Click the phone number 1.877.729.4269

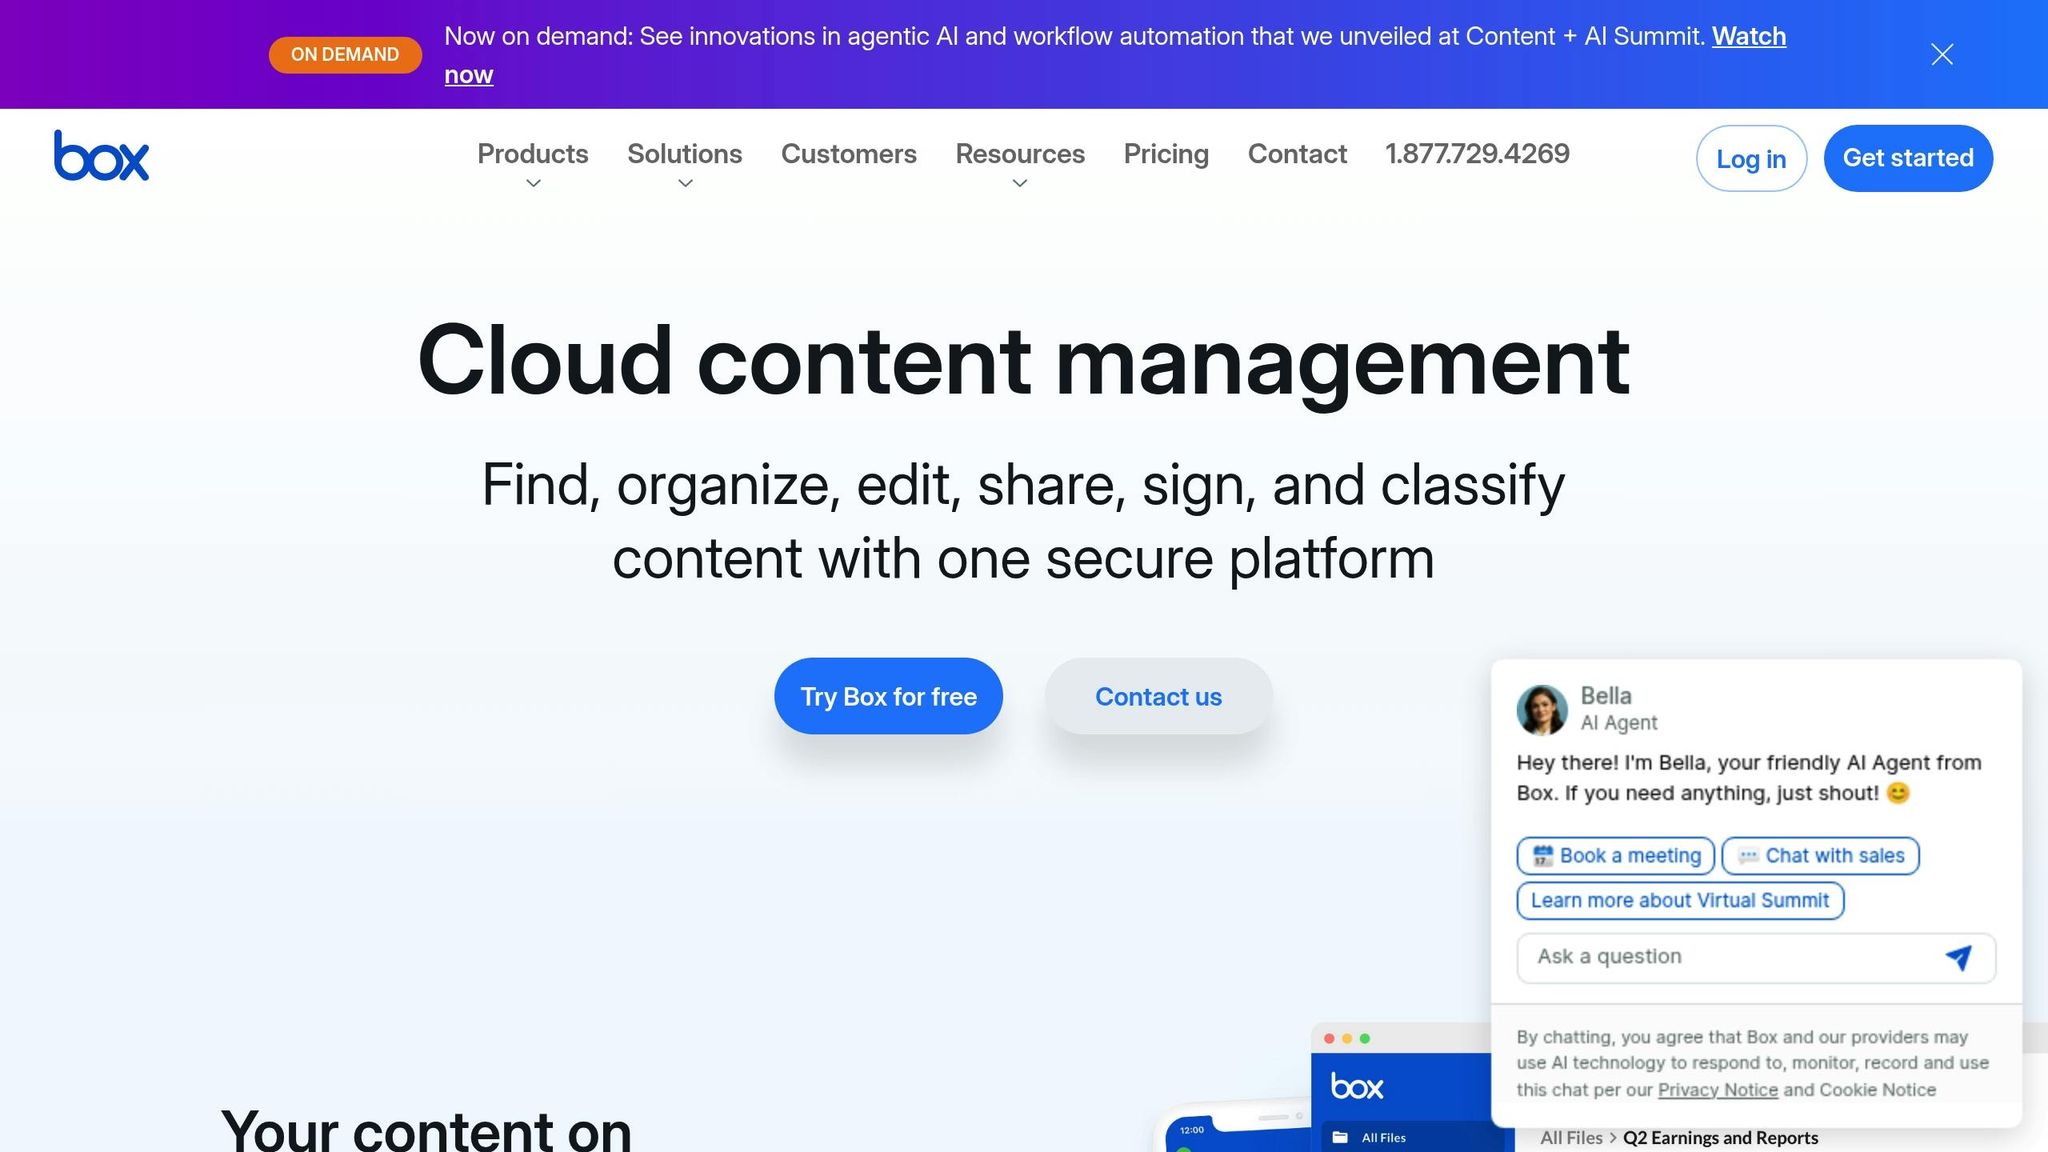1477,154
